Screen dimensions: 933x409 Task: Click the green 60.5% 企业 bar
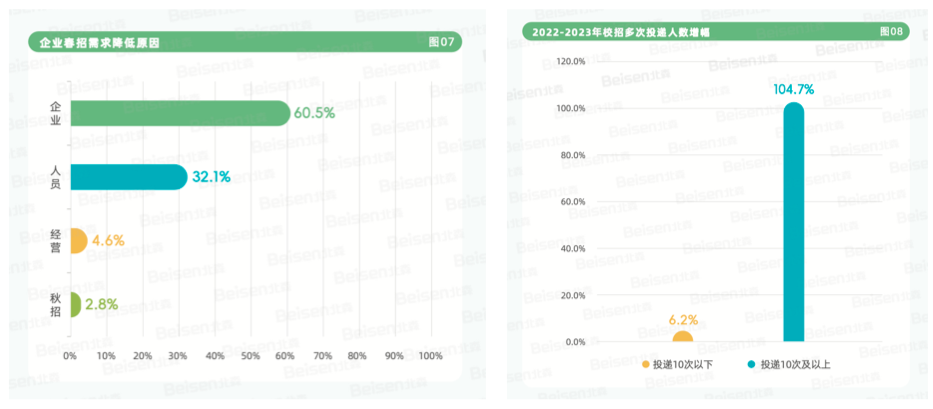tap(180, 113)
